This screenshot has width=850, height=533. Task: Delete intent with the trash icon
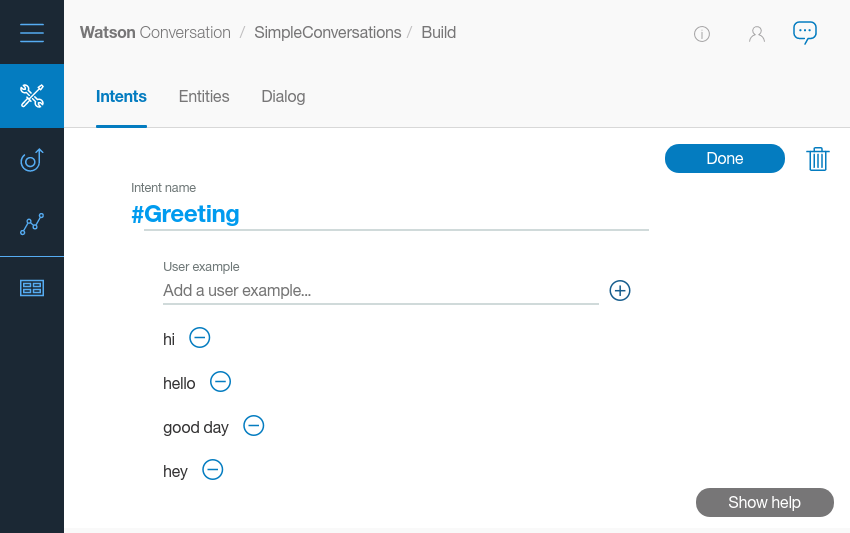point(818,159)
